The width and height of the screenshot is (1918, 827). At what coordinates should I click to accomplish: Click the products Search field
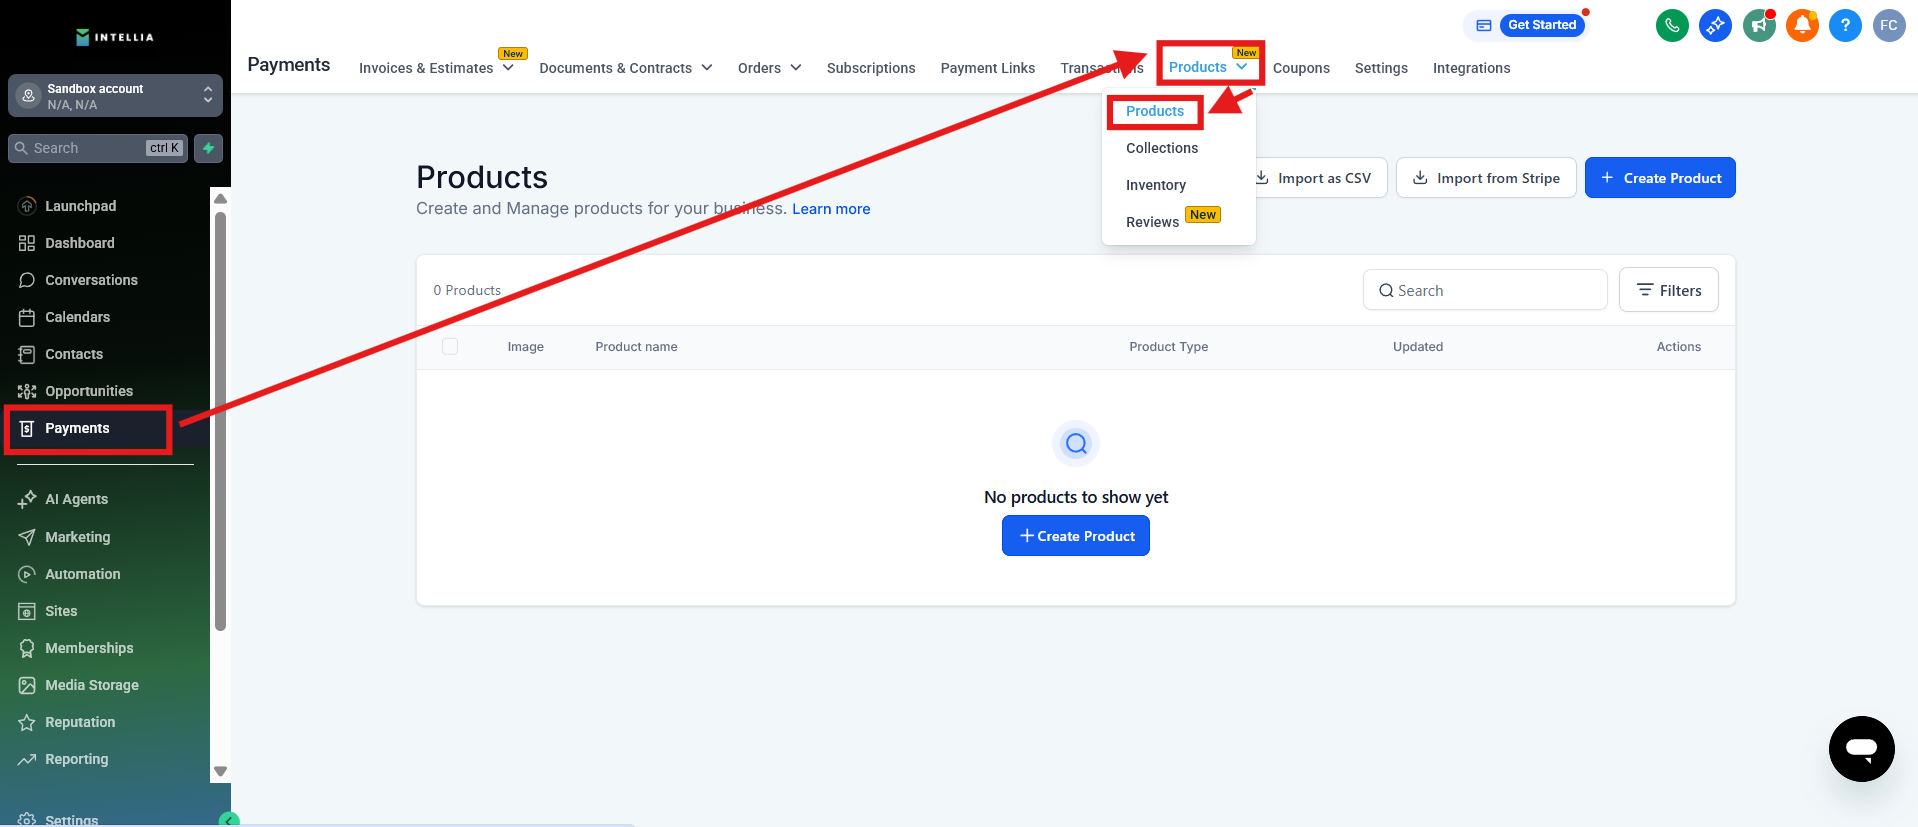point(1485,290)
